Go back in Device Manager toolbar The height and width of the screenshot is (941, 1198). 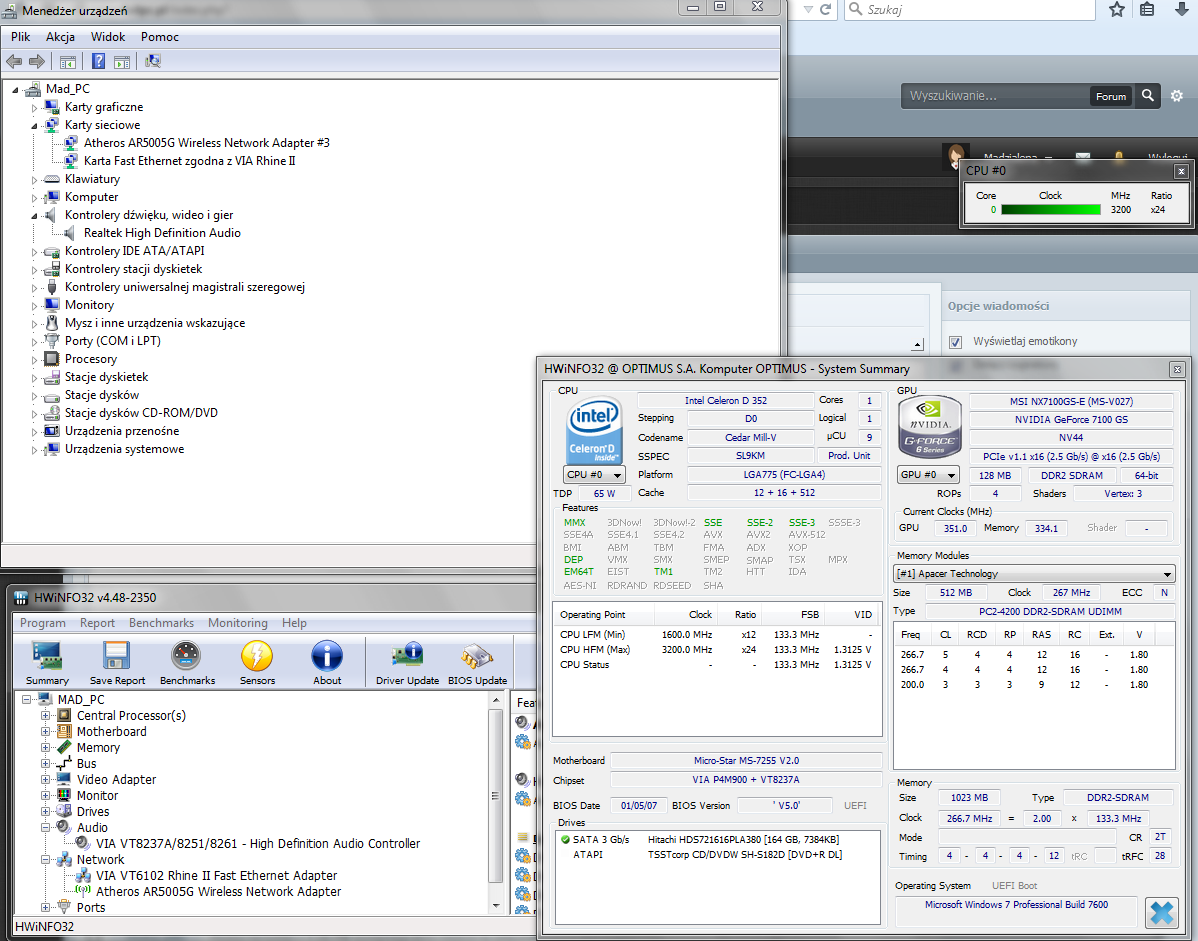coord(14,61)
